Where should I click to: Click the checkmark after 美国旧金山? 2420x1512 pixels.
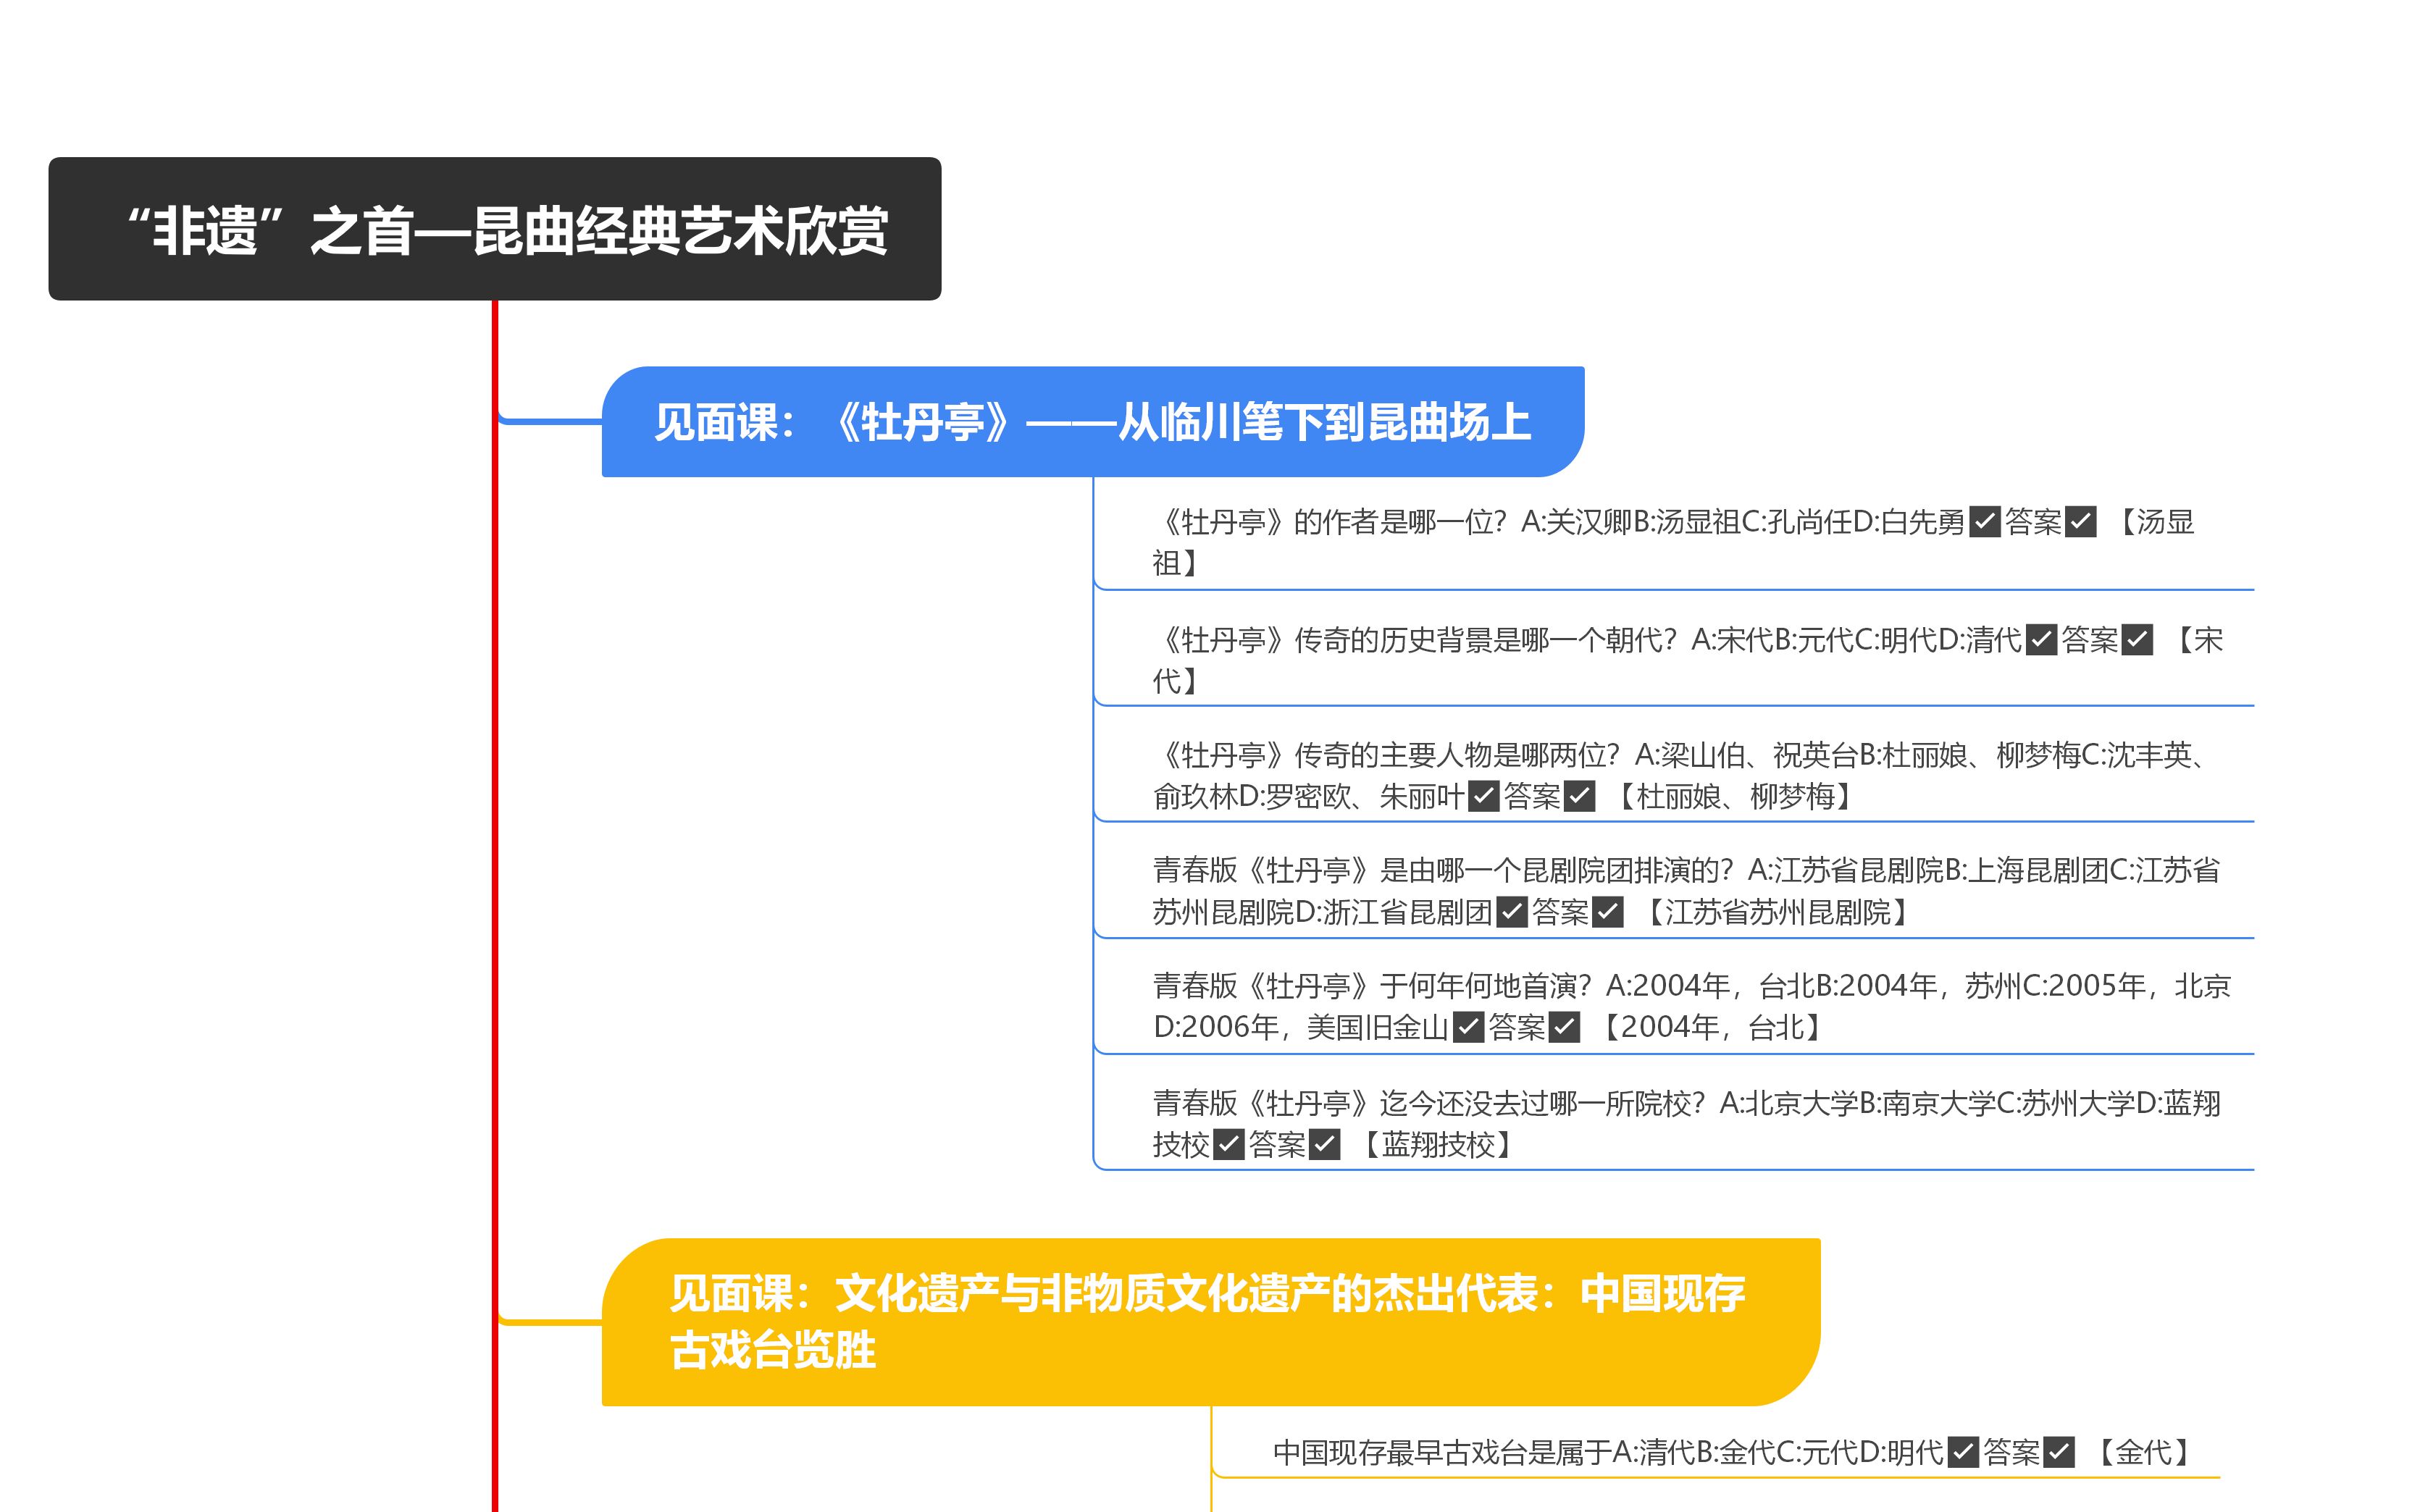1468,1027
